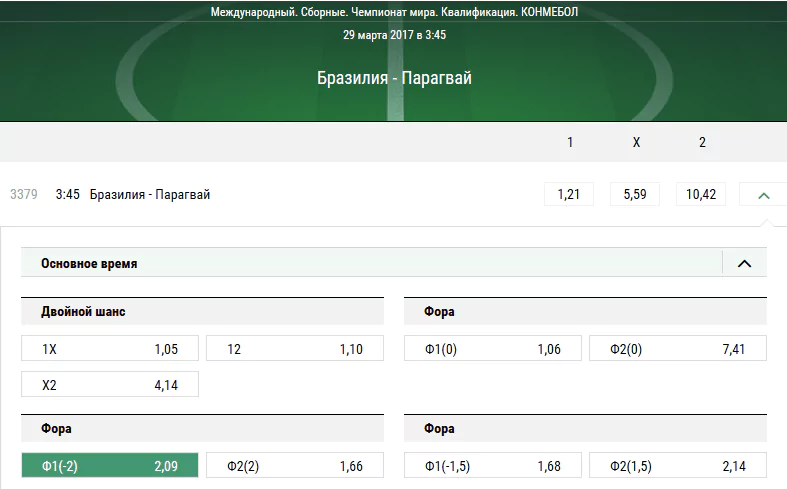Image resolution: width=787 pixels, height=489 pixels.
Task: Select away win odds 10,42
Action: point(701,194)
